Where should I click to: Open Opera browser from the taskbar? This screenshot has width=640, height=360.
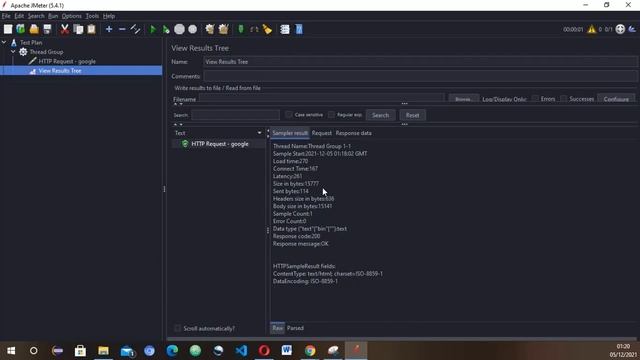tap(264, 350)
